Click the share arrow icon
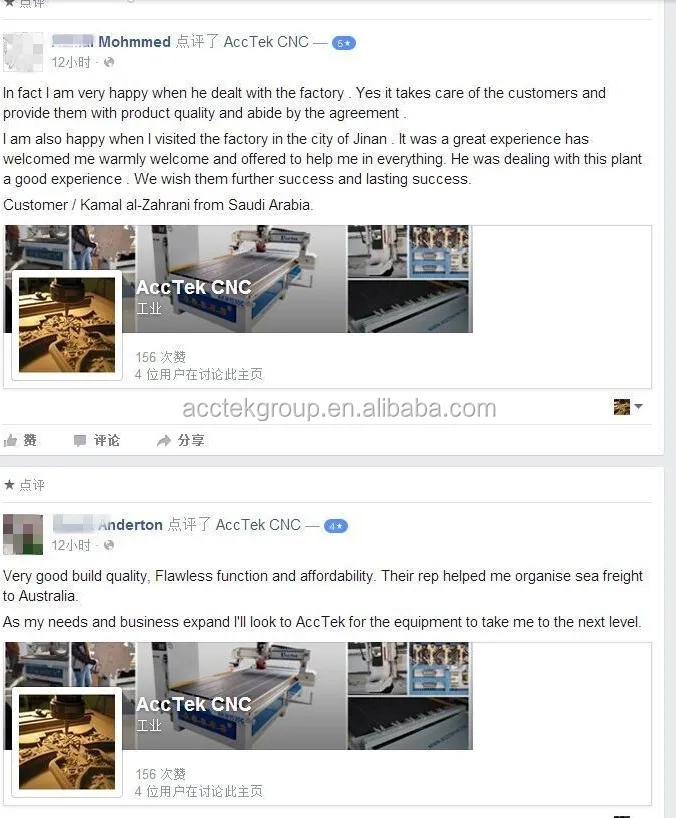Screen dimensions: 676x818 [164, 441]
